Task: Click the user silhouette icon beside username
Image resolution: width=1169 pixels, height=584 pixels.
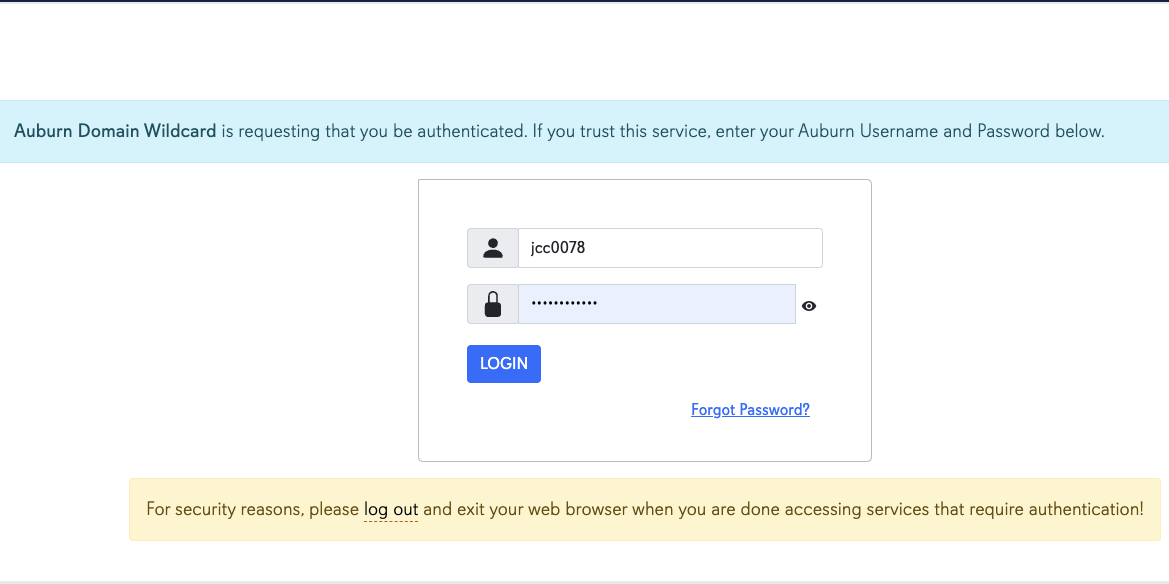Action: click(493, 248)
